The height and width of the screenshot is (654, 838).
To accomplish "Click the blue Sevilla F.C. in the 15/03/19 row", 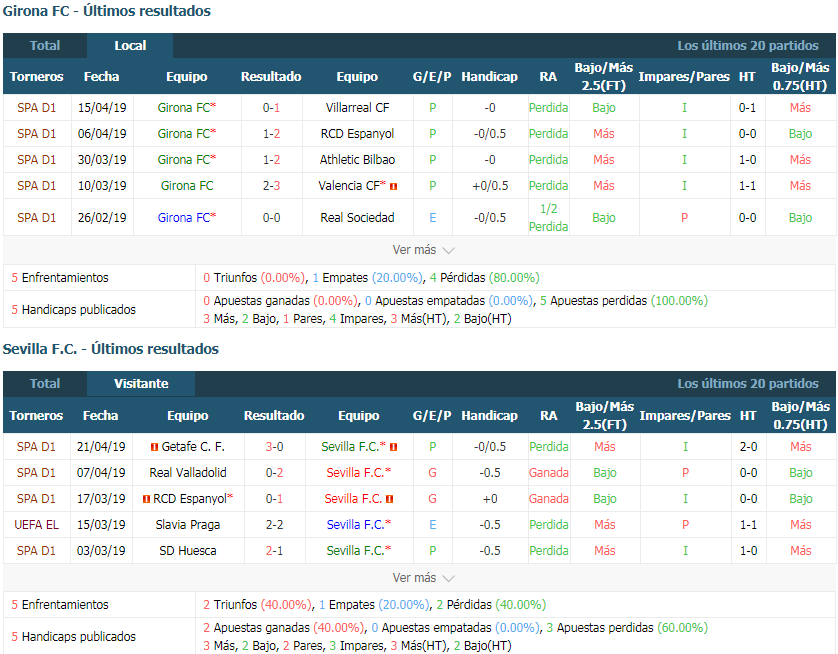I will point(355,525).
